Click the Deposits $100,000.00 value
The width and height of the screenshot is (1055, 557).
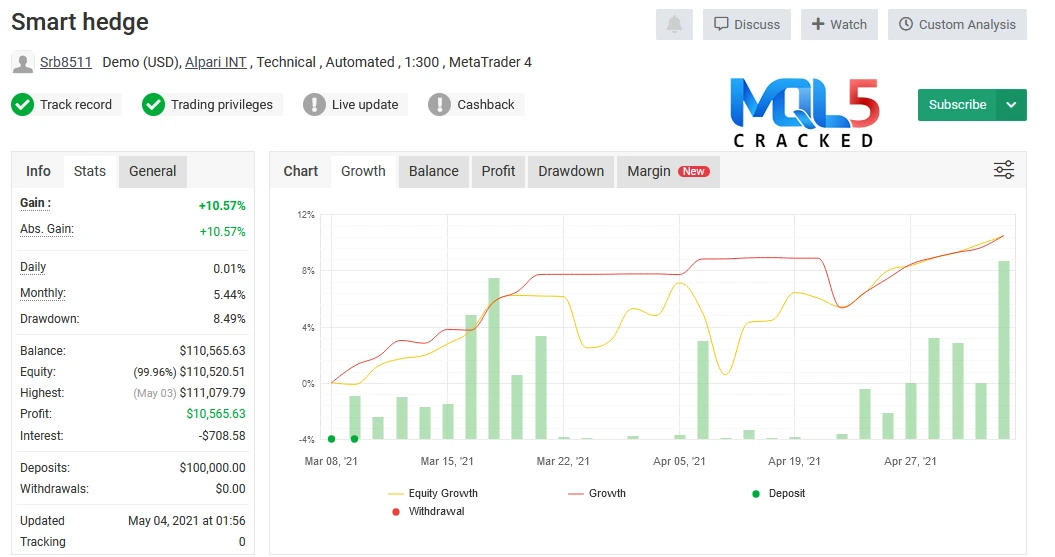213,468
